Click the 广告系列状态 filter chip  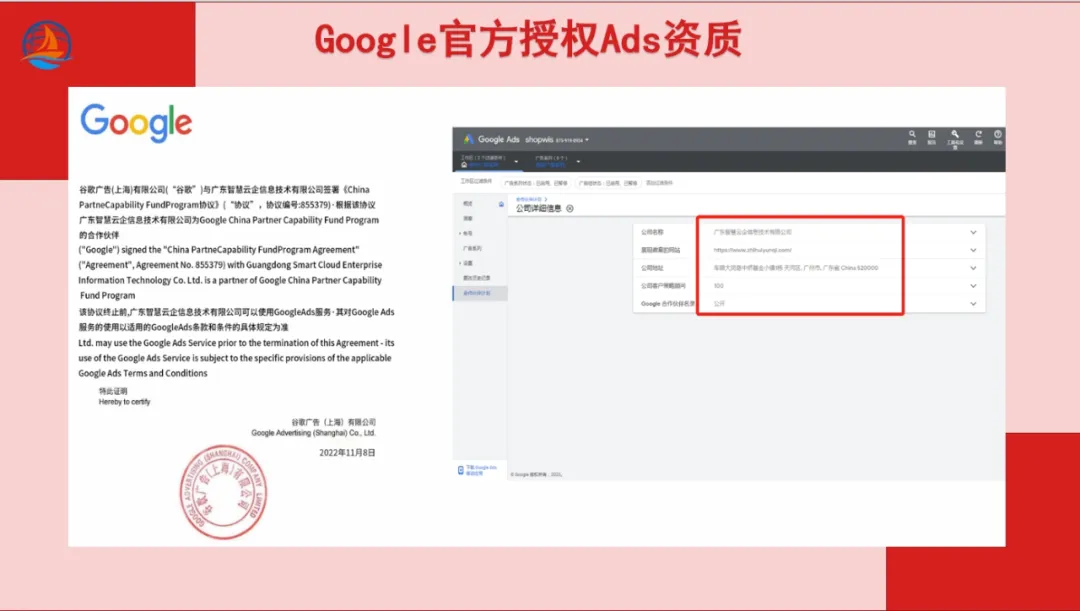coord(537,183)
